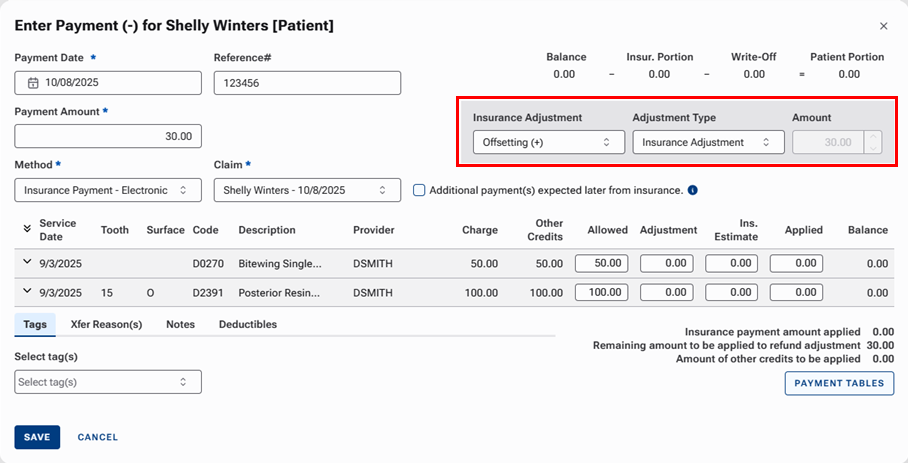Close the Enter Payment dialog
The width and height of the screenshot is (908, 463).
click(x=883, y=26)
